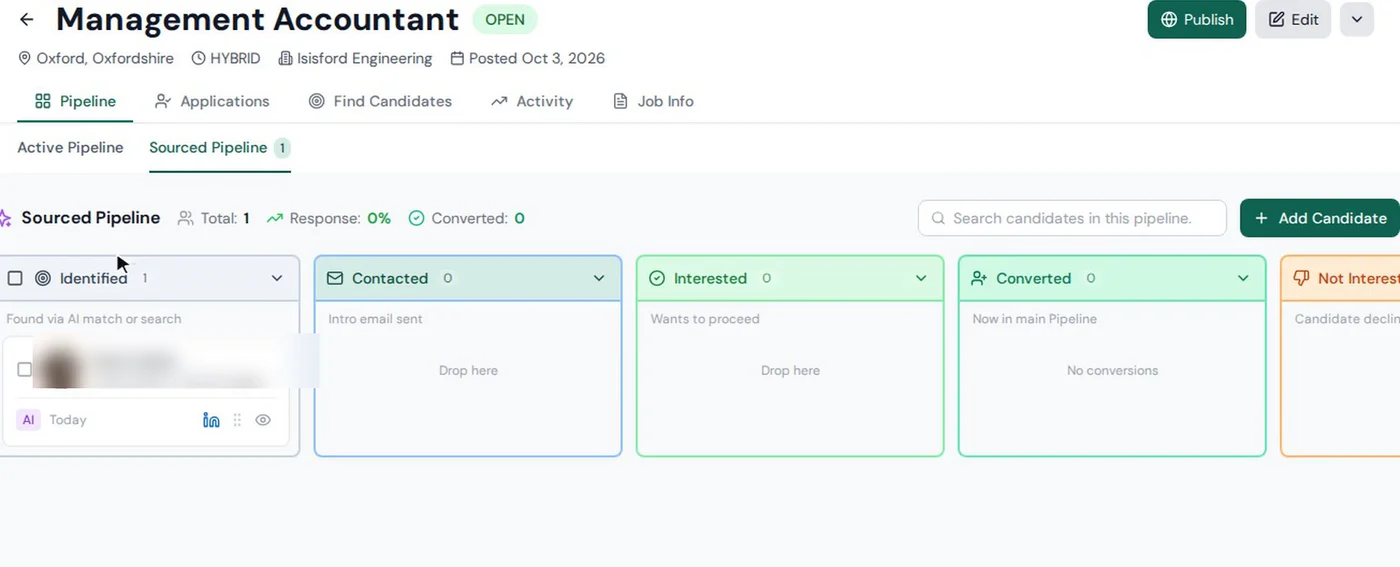Viewport: 1400px width, 567px height.
Task: Go back using the left arrow
Action: coord(27,19)
